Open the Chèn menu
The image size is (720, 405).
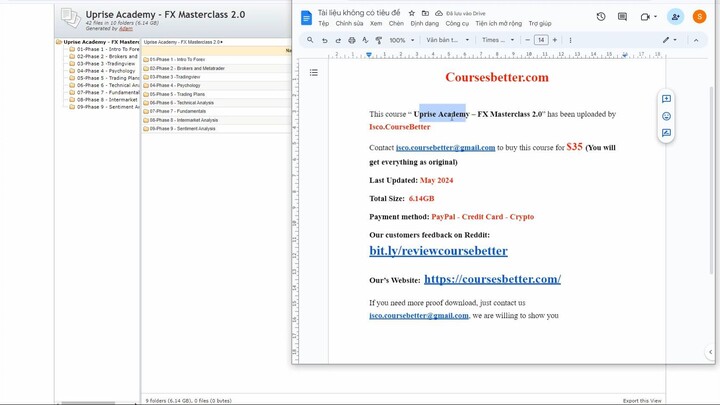click(x=396, y=23)
